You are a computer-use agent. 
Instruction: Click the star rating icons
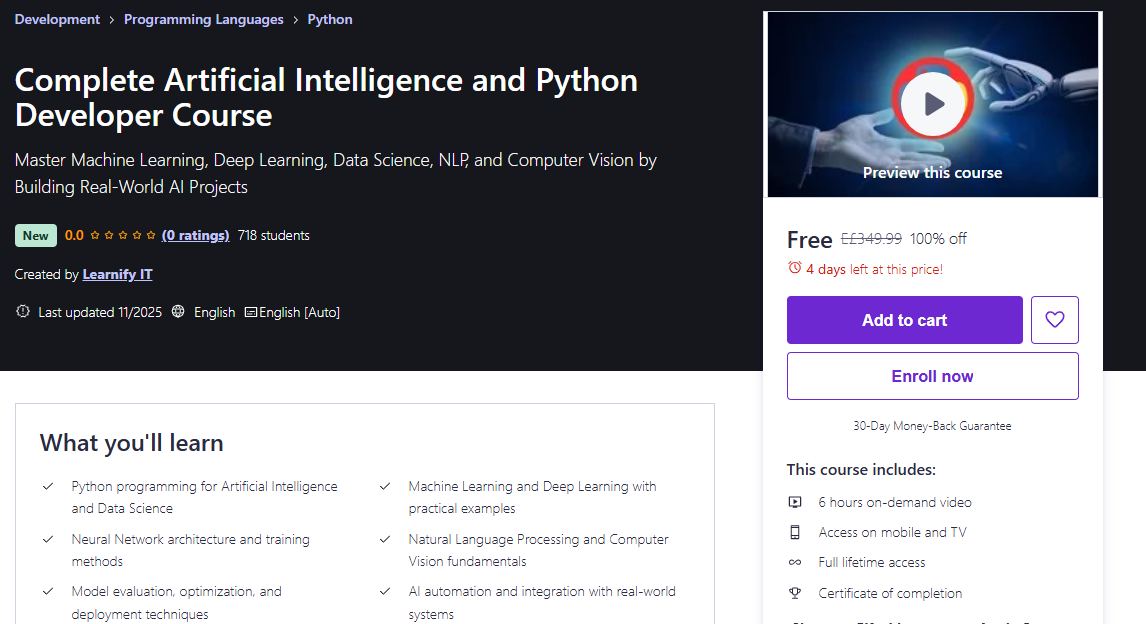coord(123,235)
